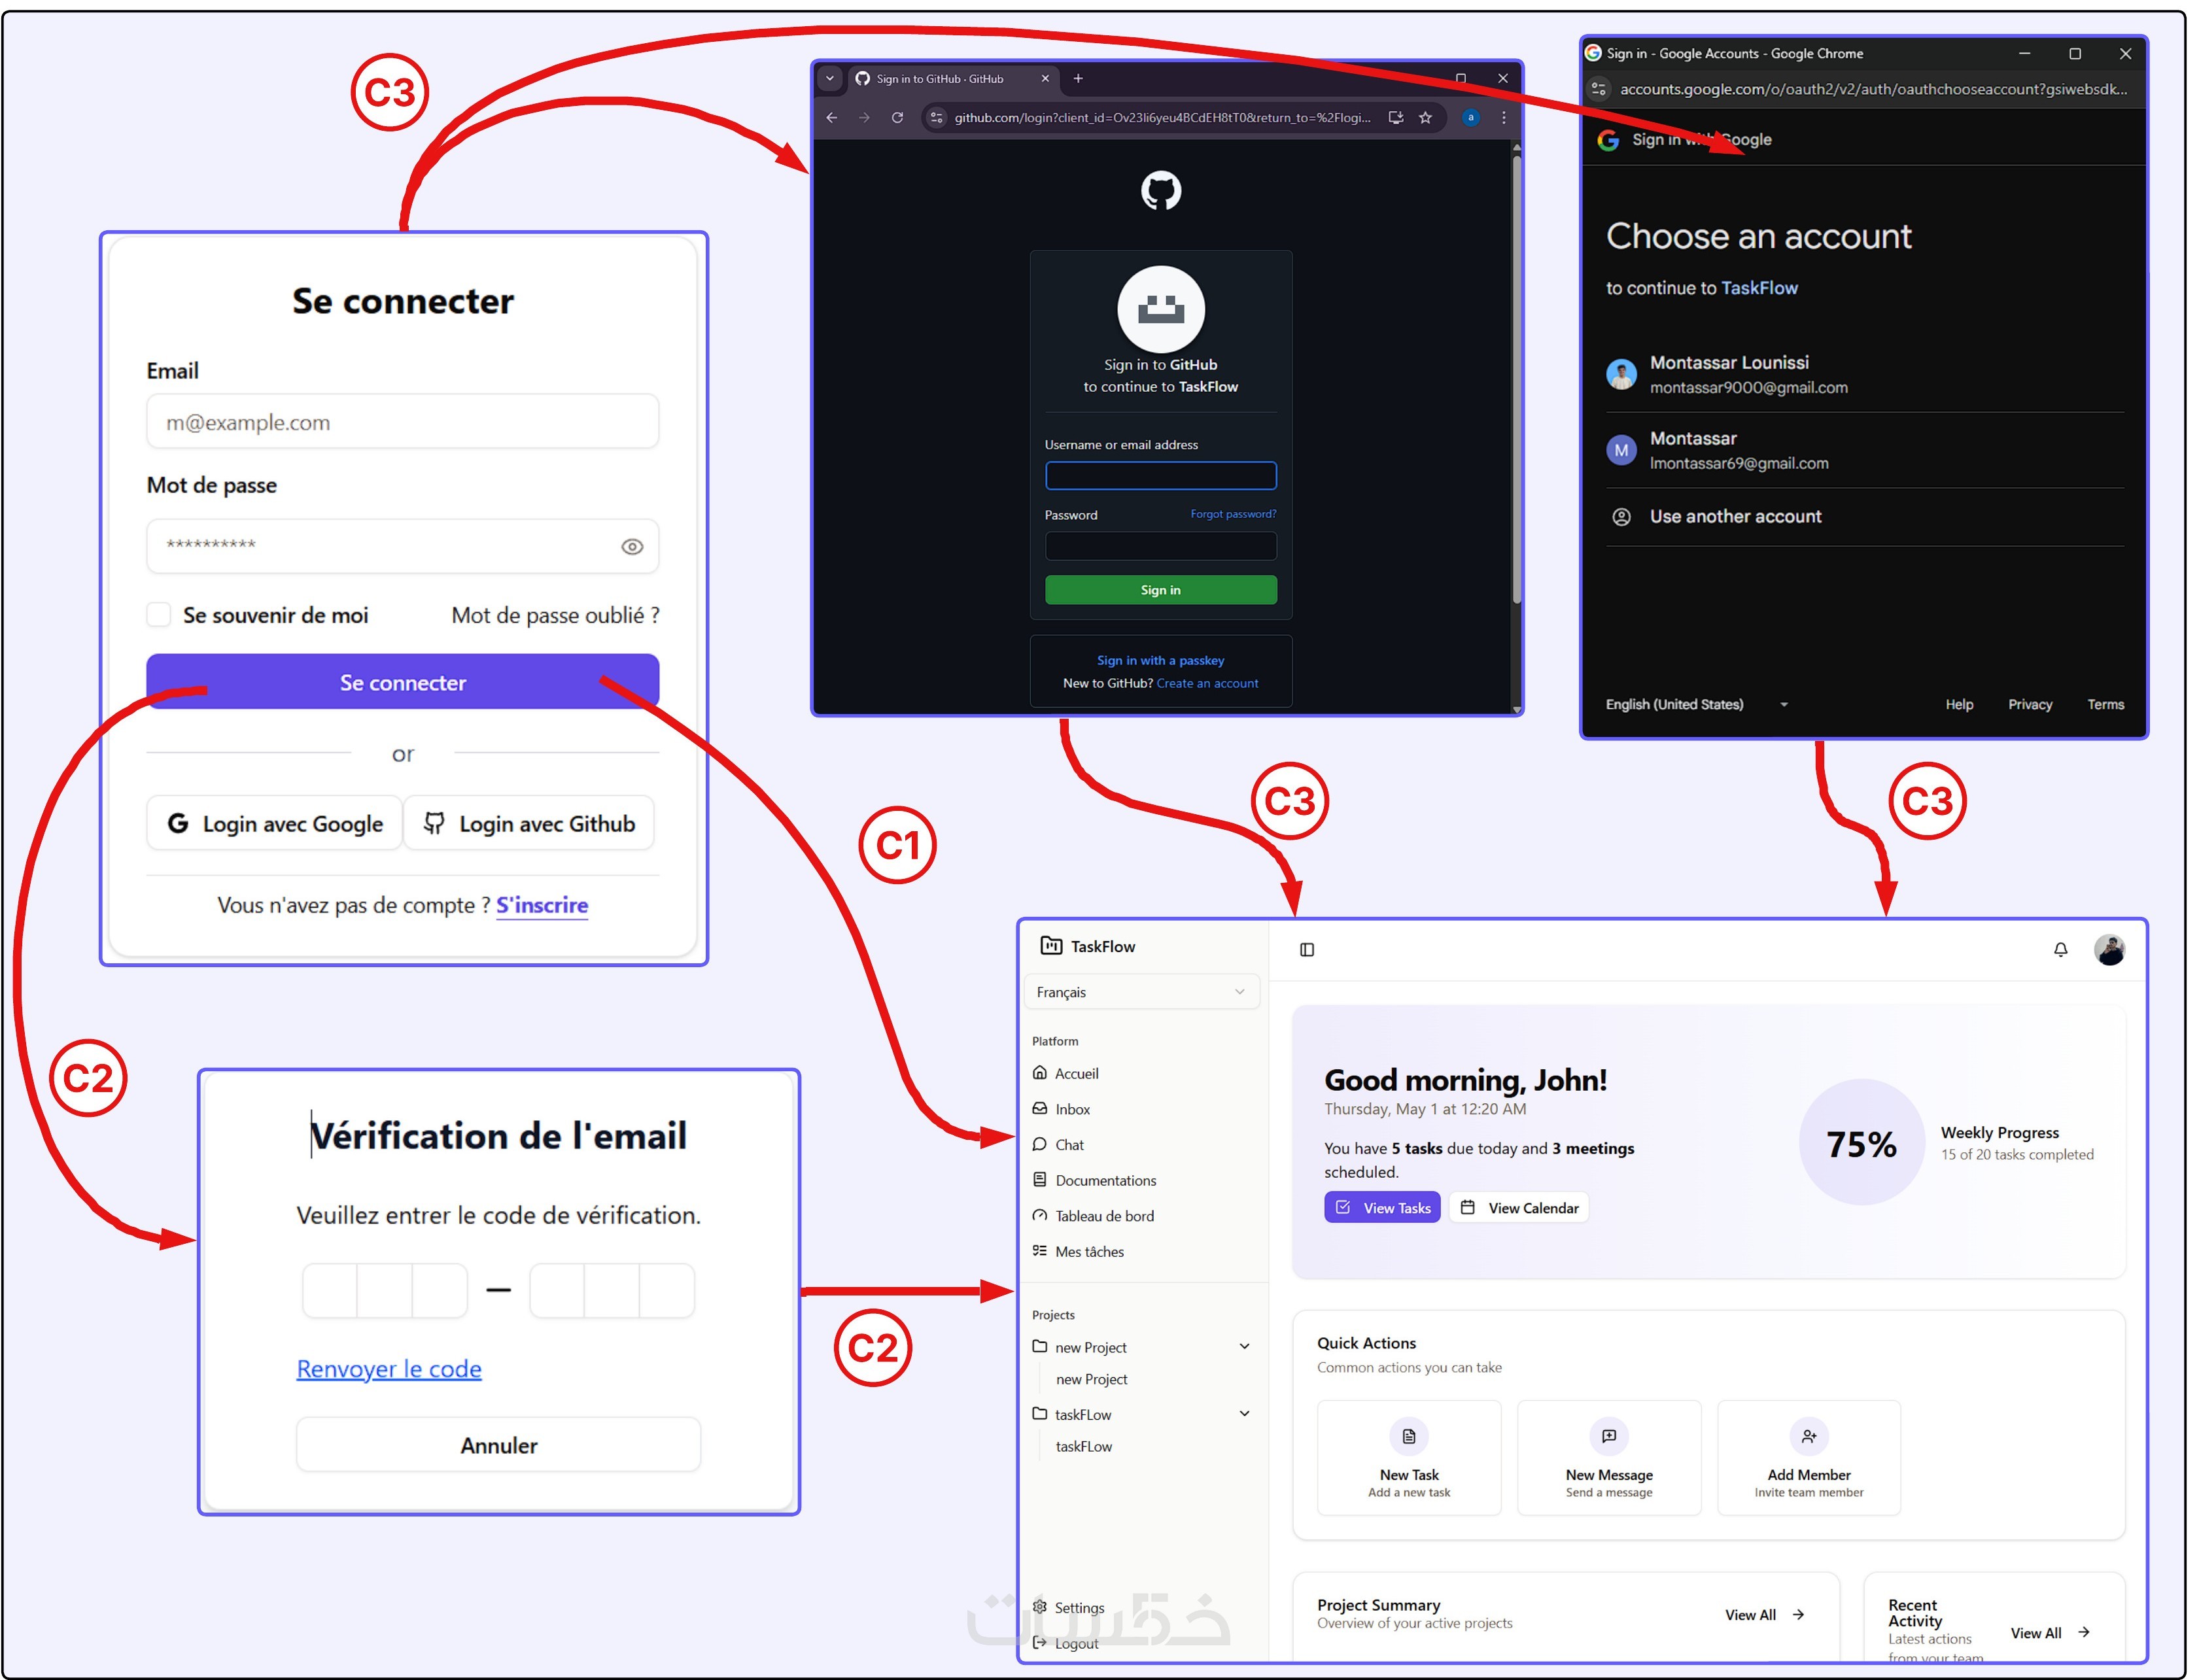Click the GitHub window vertical scrollbar
The image size is (2199, 1680).
1516,380
